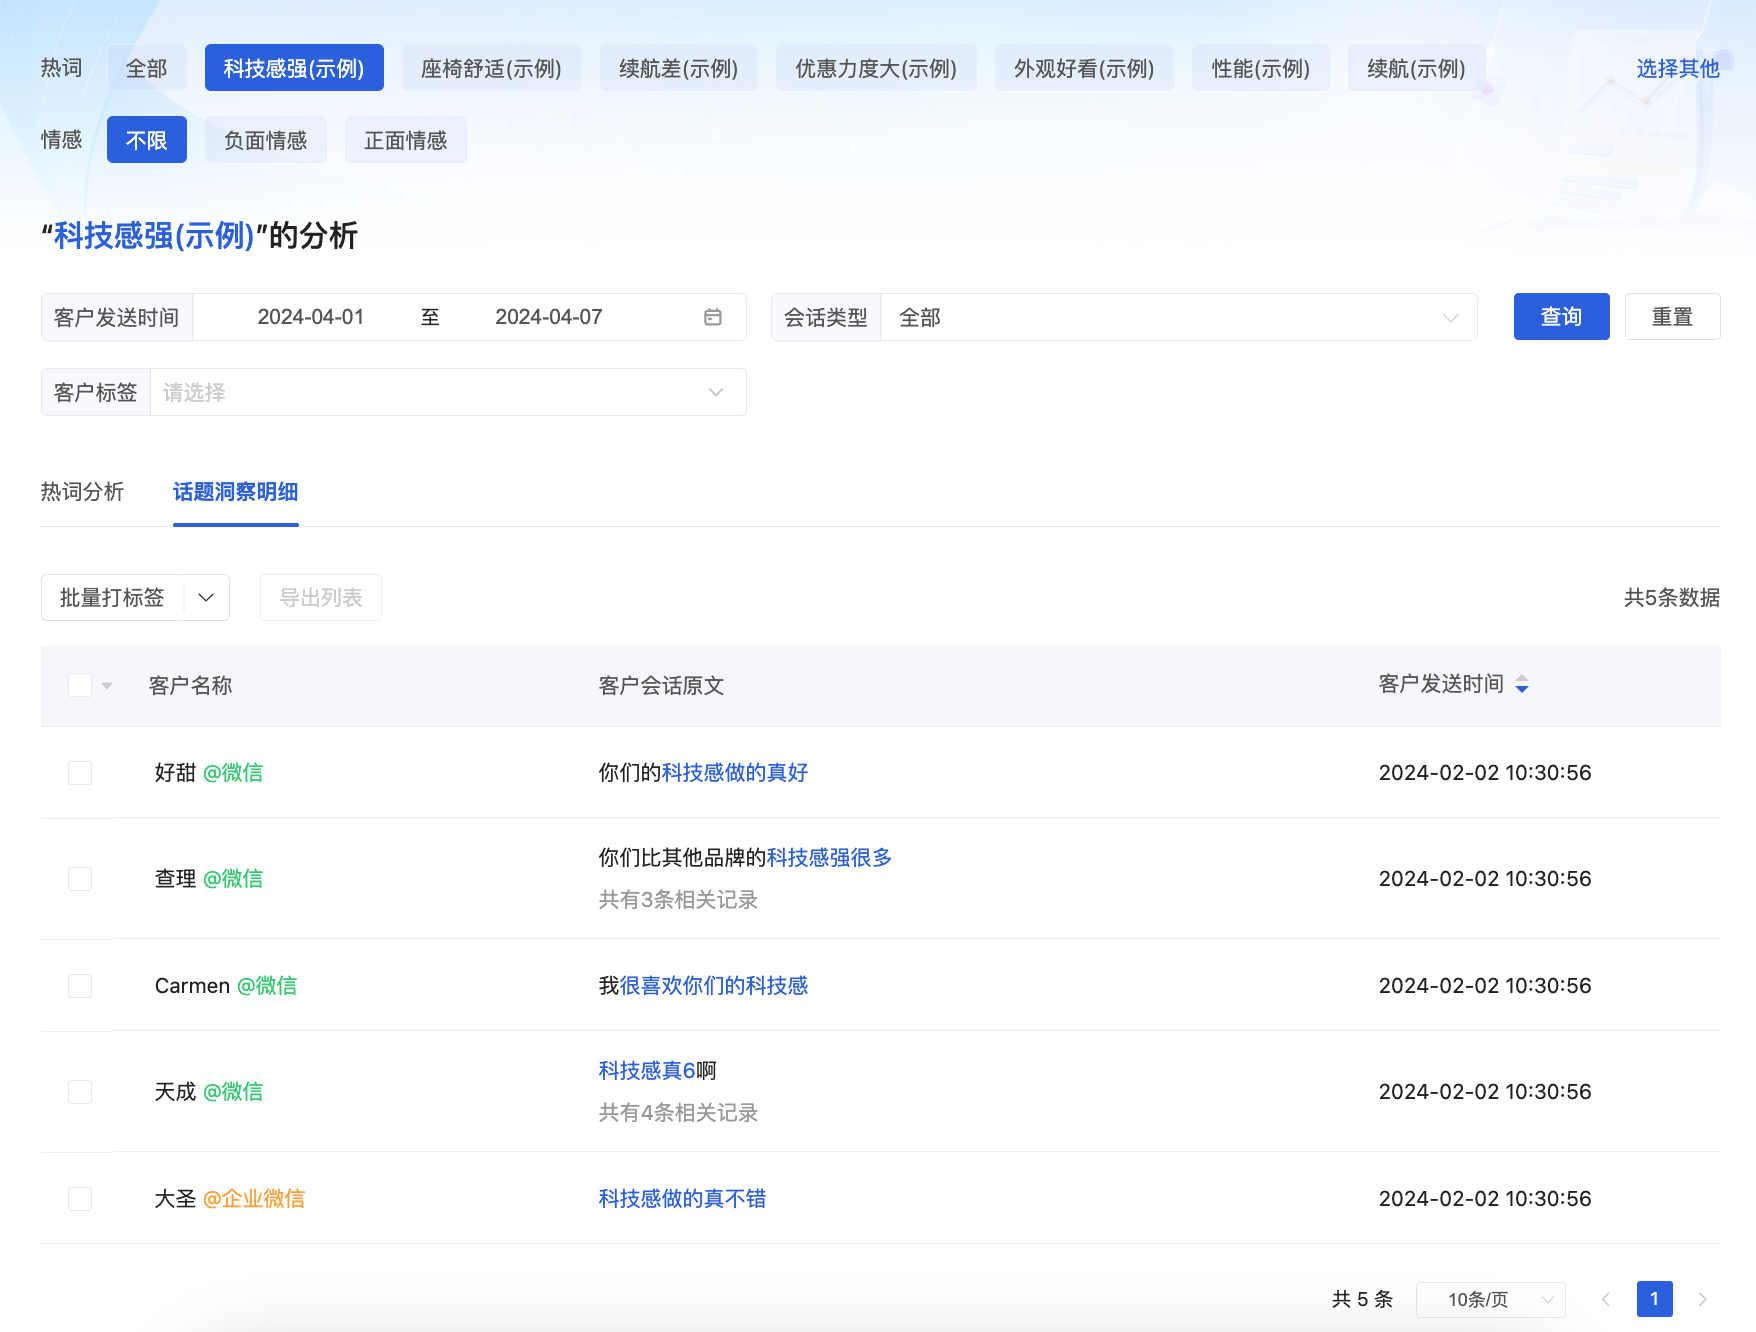Image resolution: width=1756 pixels, height=1332 pixels.
Task: Click 客户会话原文 column header
Action: 661,686
